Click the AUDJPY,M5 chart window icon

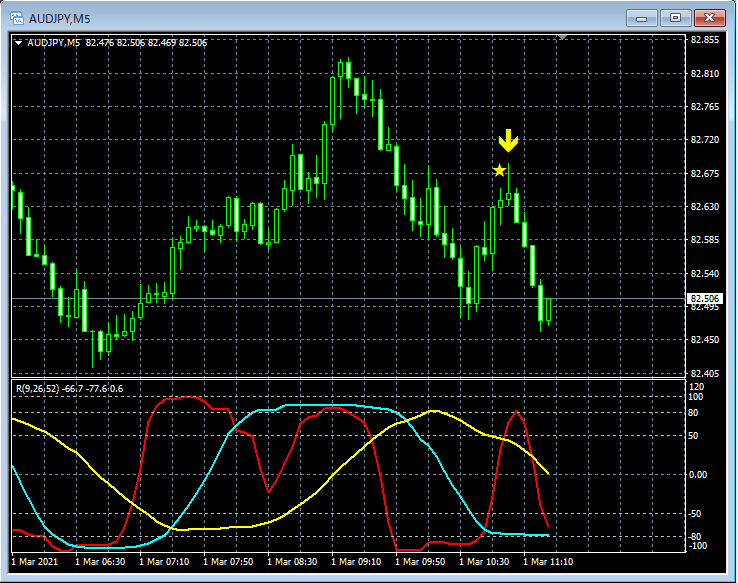click(17, 18)
